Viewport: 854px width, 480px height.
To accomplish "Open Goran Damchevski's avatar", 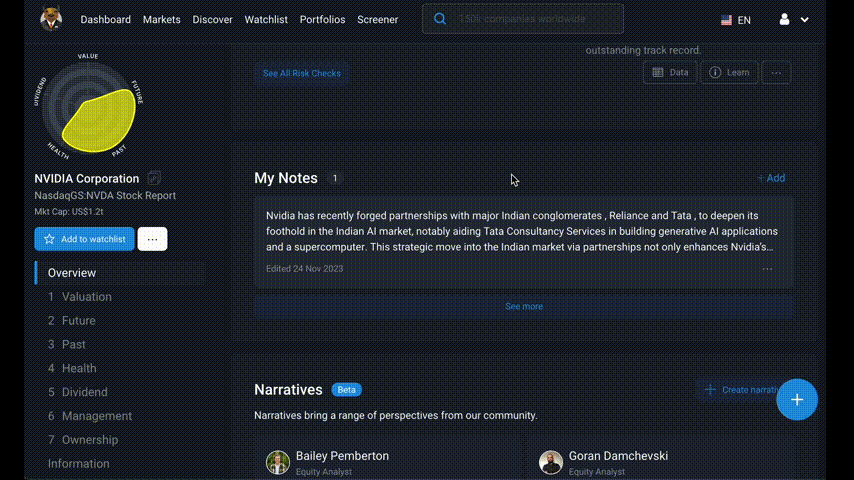I will (x=551, y=463).
